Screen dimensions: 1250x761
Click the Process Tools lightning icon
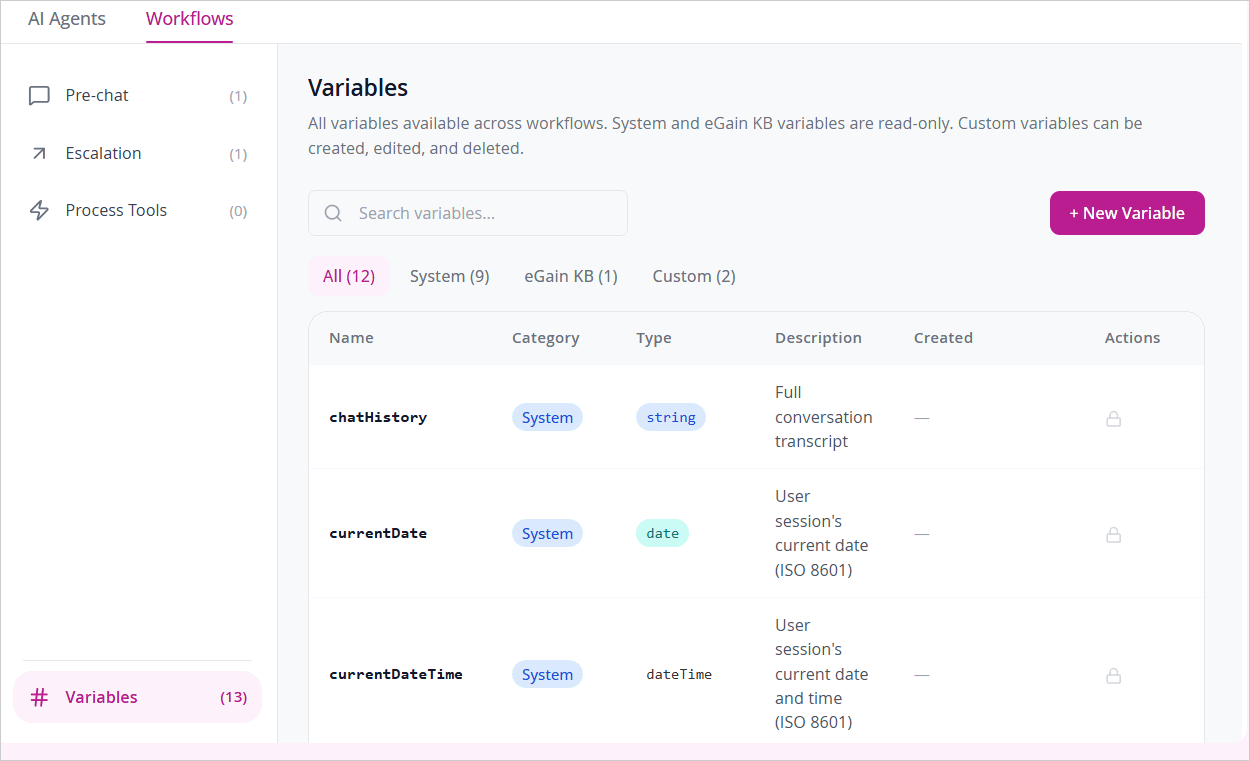pos(39,210)
